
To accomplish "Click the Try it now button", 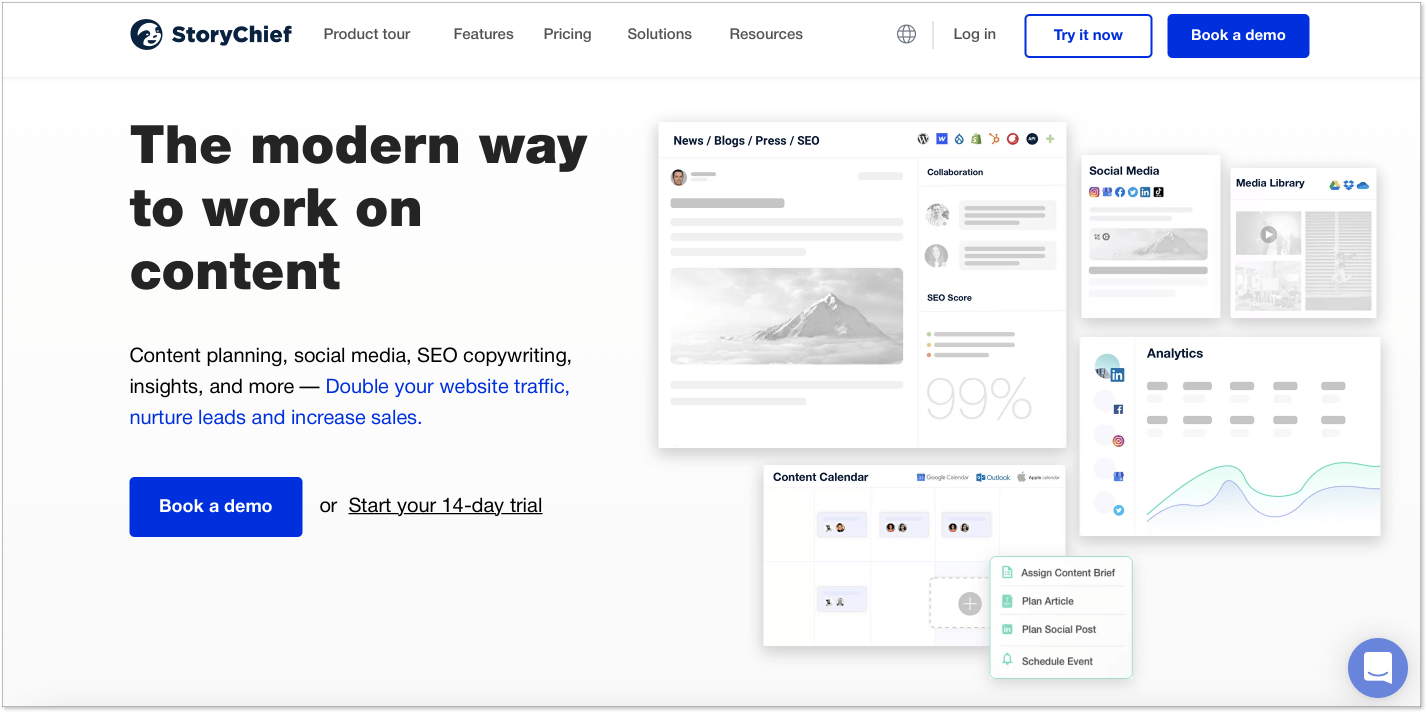I will click(1088, 35).
